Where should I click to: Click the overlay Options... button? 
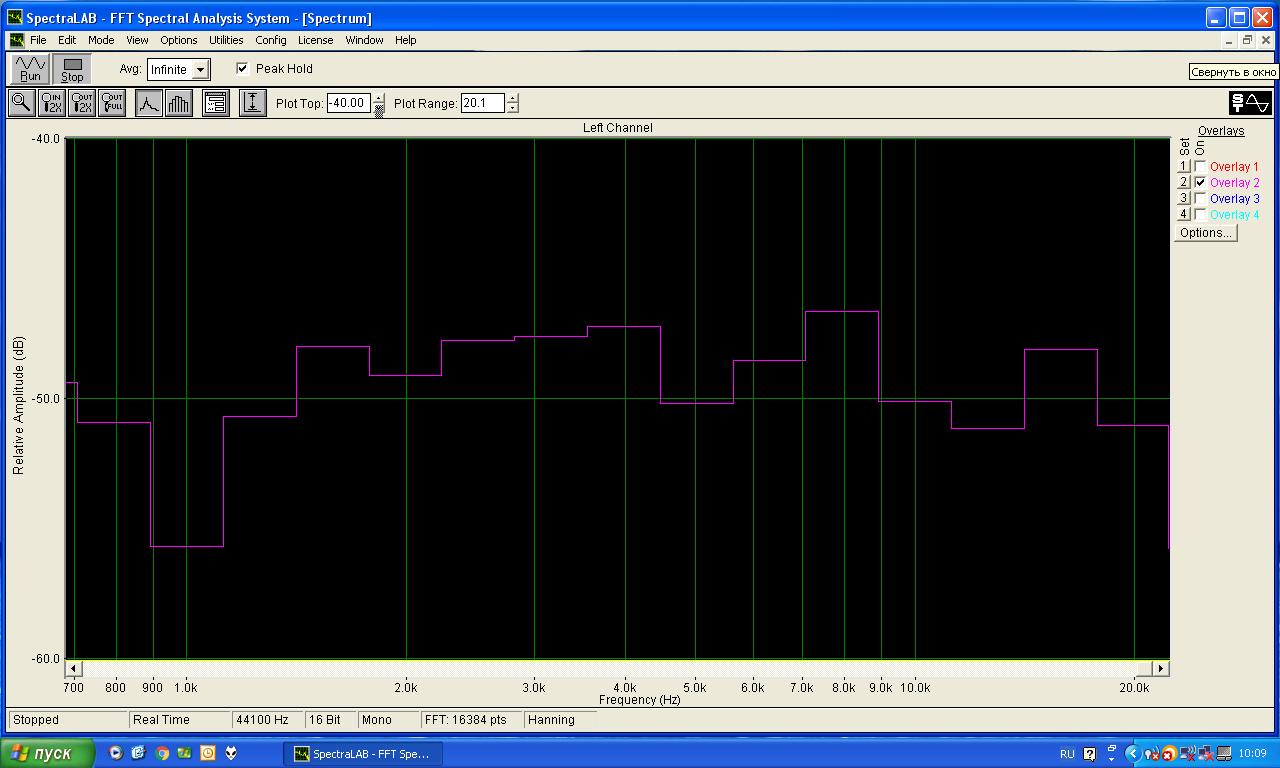pos(1205,233)
